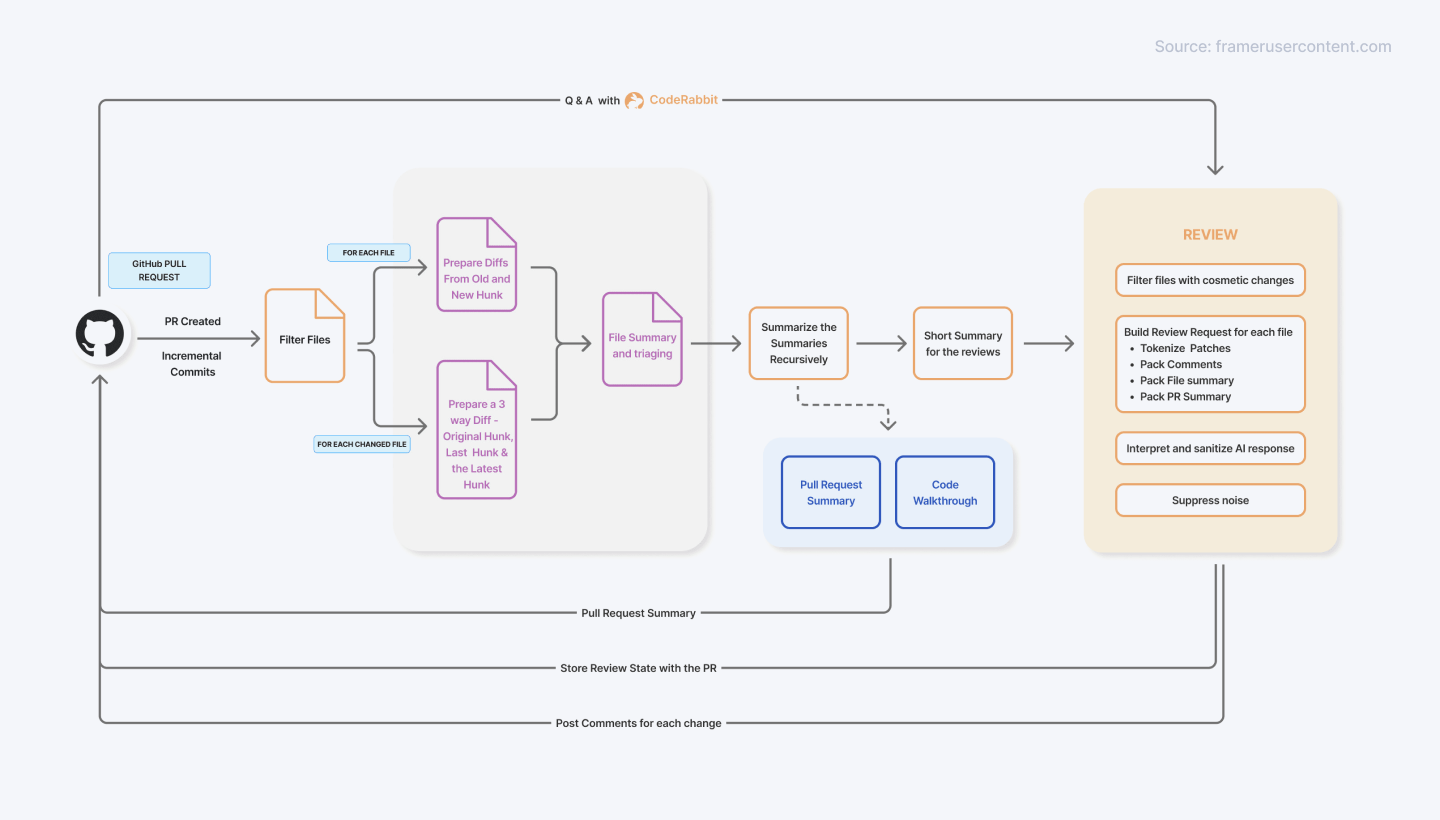The height and width of the screenshot is (820, 1440).
Task: Select the Short Summary for the reviews node
Action: point(962,343)
